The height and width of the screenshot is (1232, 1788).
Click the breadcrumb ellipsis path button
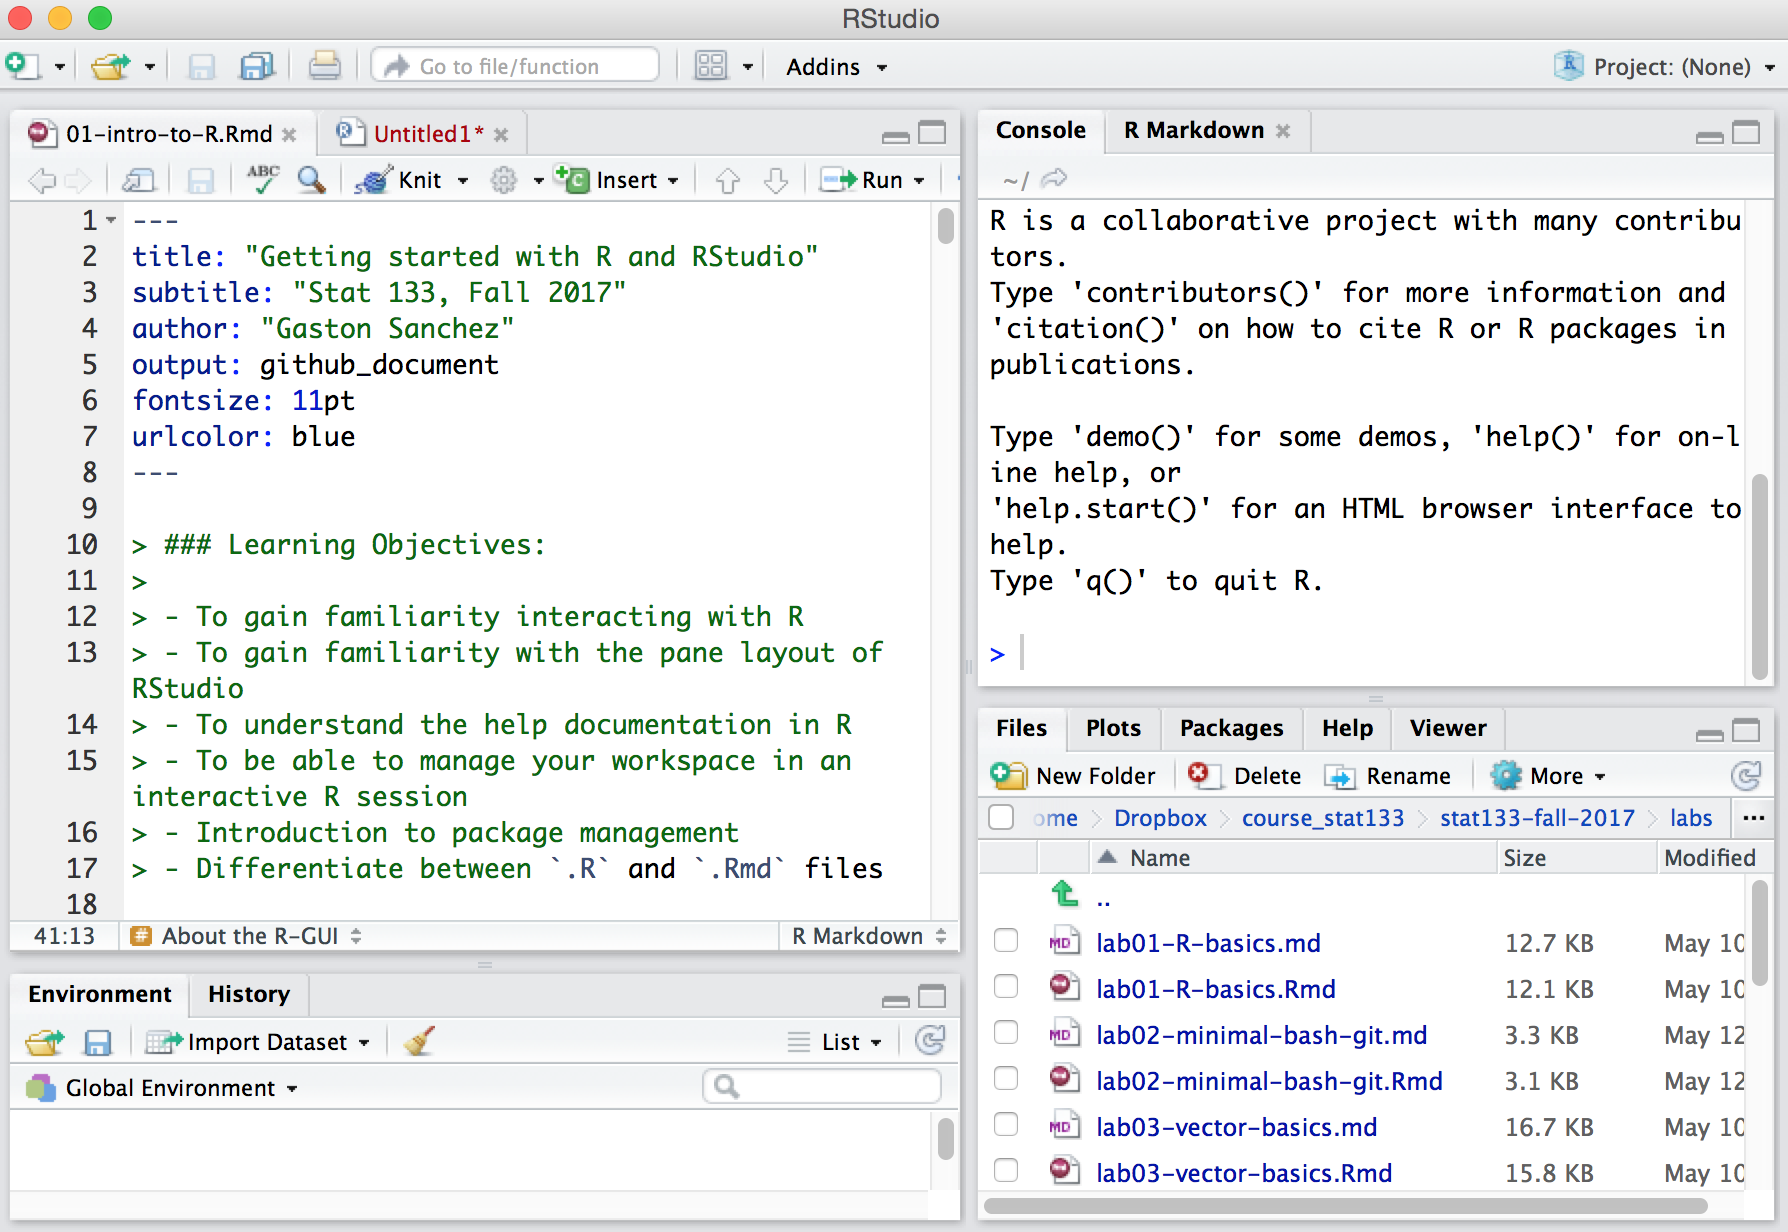pyautogui.click(x=1753, y=818)
